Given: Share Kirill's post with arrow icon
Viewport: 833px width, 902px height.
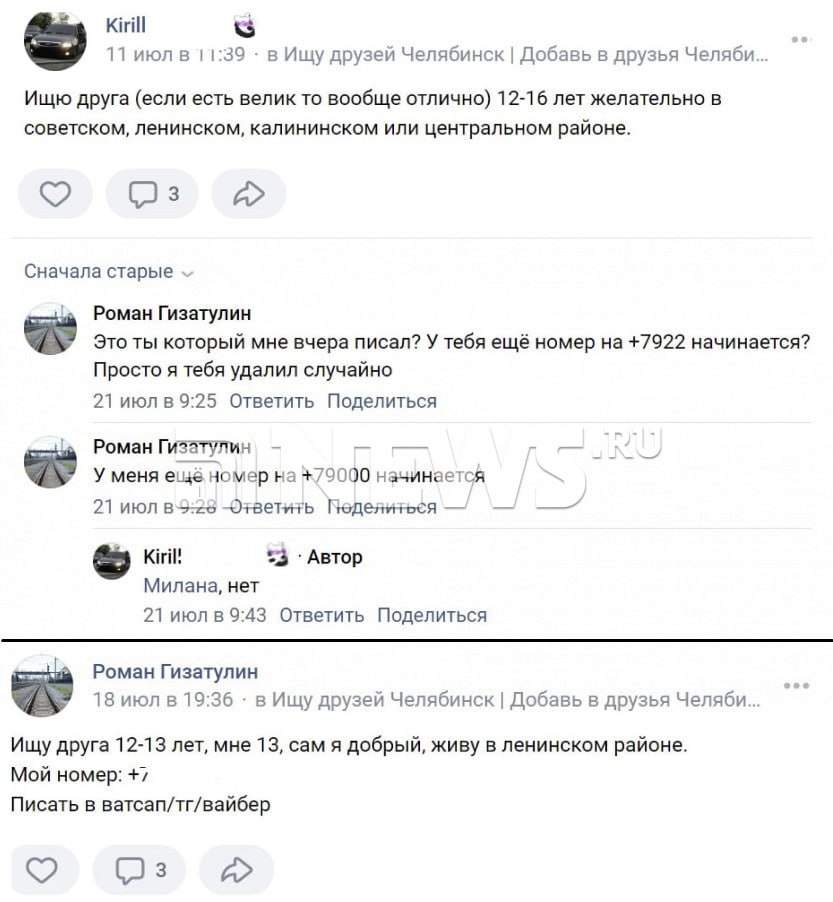Looking at the screenshot, I should pos(249,194).
